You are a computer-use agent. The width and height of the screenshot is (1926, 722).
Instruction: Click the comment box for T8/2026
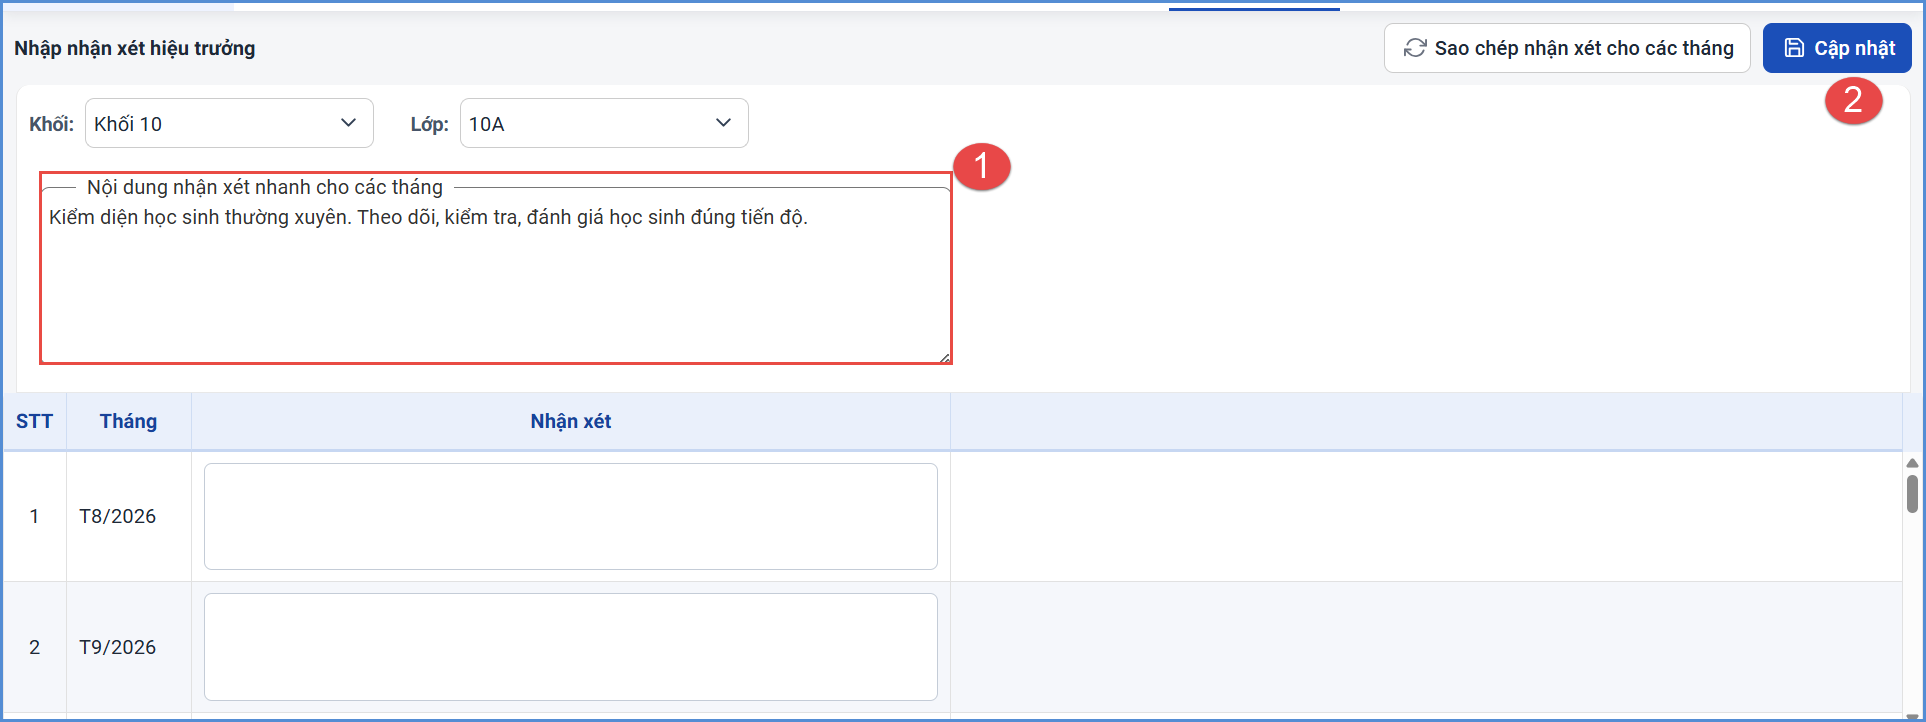[x=571, y=516]
